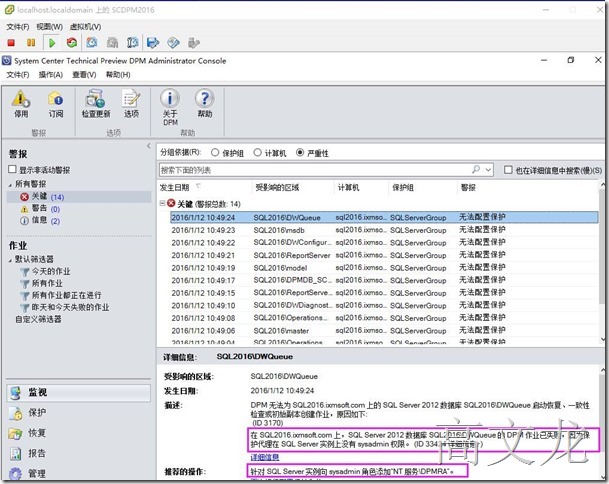
Task: Select the 保护组 radio button
Action: tap(215, 153)
